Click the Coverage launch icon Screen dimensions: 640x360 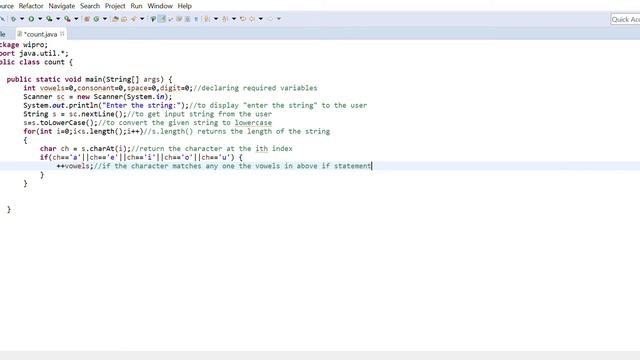[49, 19]
